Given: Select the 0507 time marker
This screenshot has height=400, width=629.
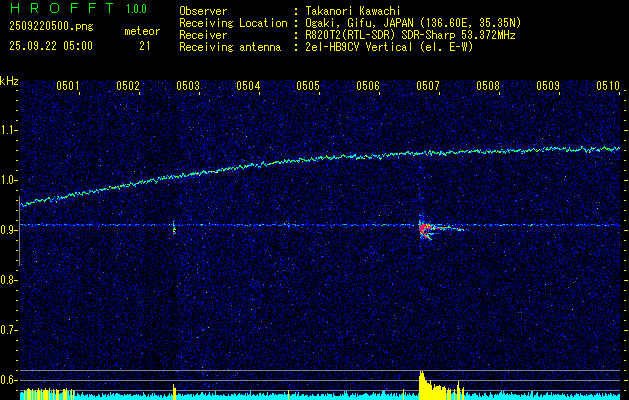Looking at the screenshot, I should (x=428, y=86).
